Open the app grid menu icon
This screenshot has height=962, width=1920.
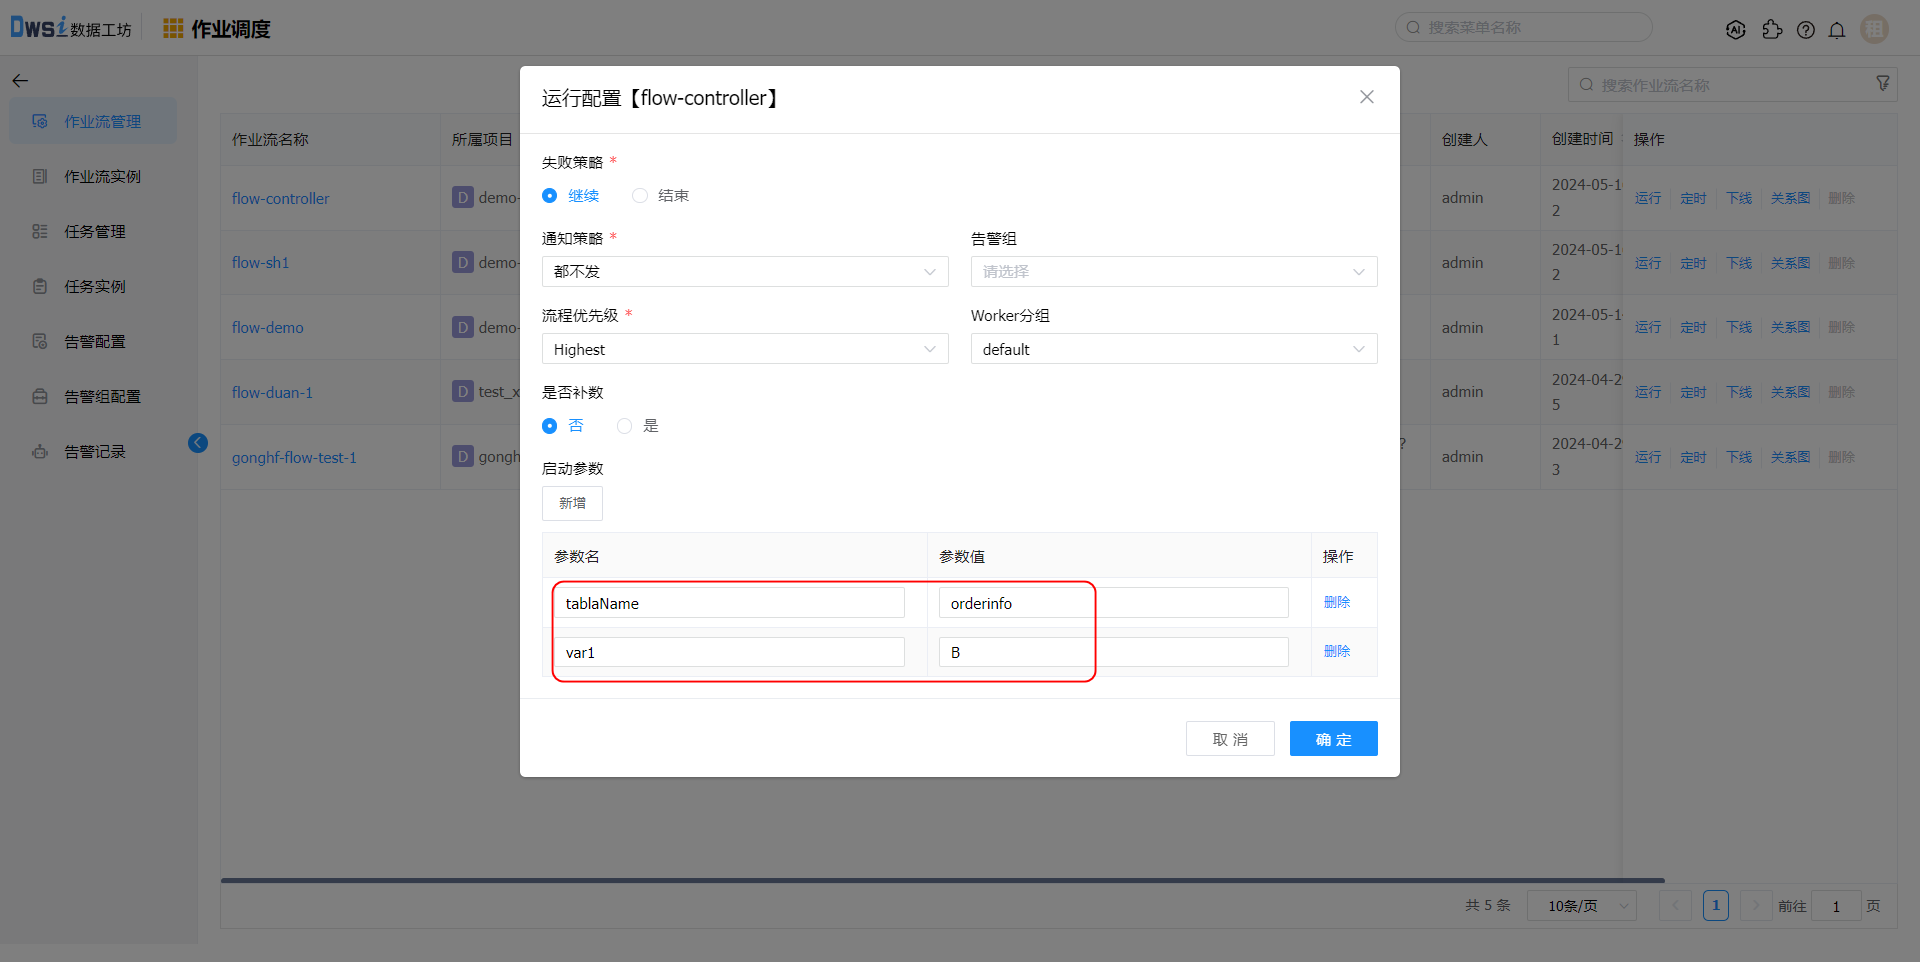173,29
